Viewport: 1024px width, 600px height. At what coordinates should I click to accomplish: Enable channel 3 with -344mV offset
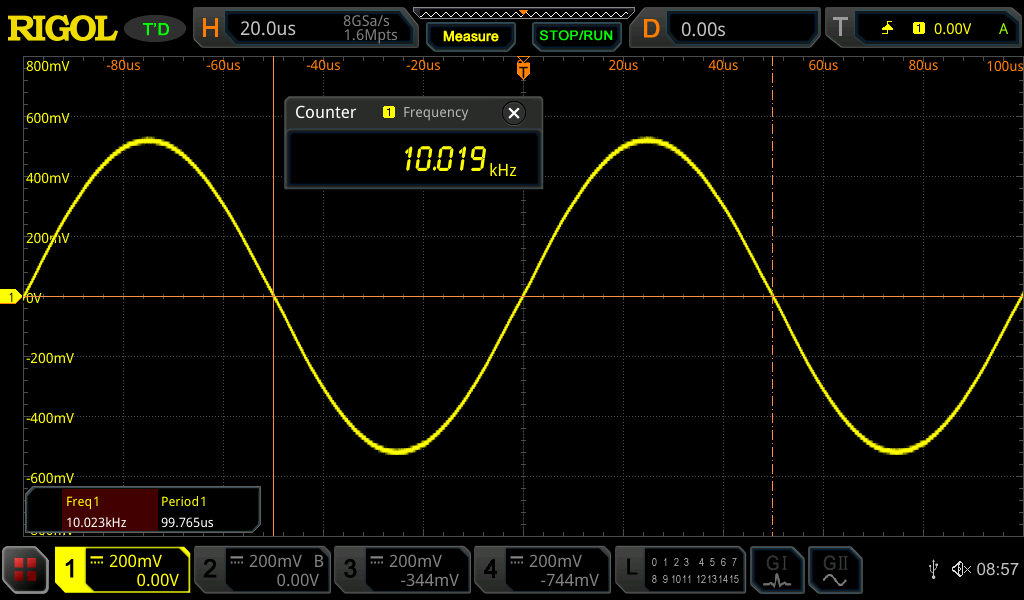pos(401,570)
